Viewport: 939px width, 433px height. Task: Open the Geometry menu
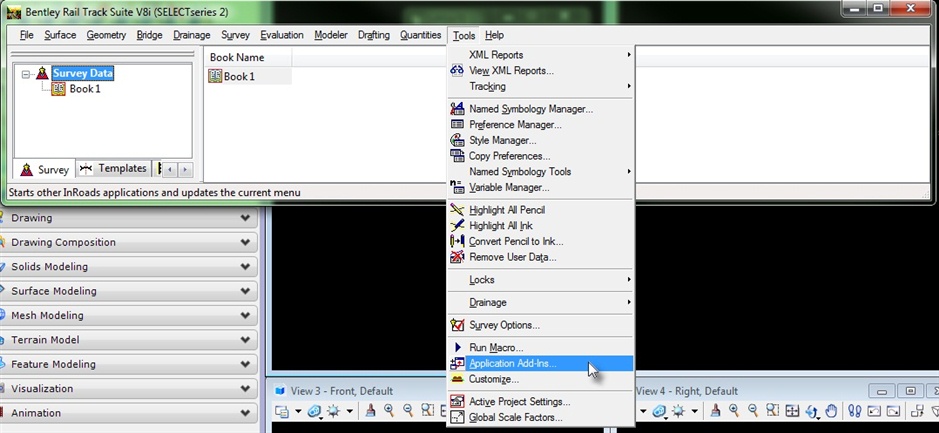coord(106,35)
